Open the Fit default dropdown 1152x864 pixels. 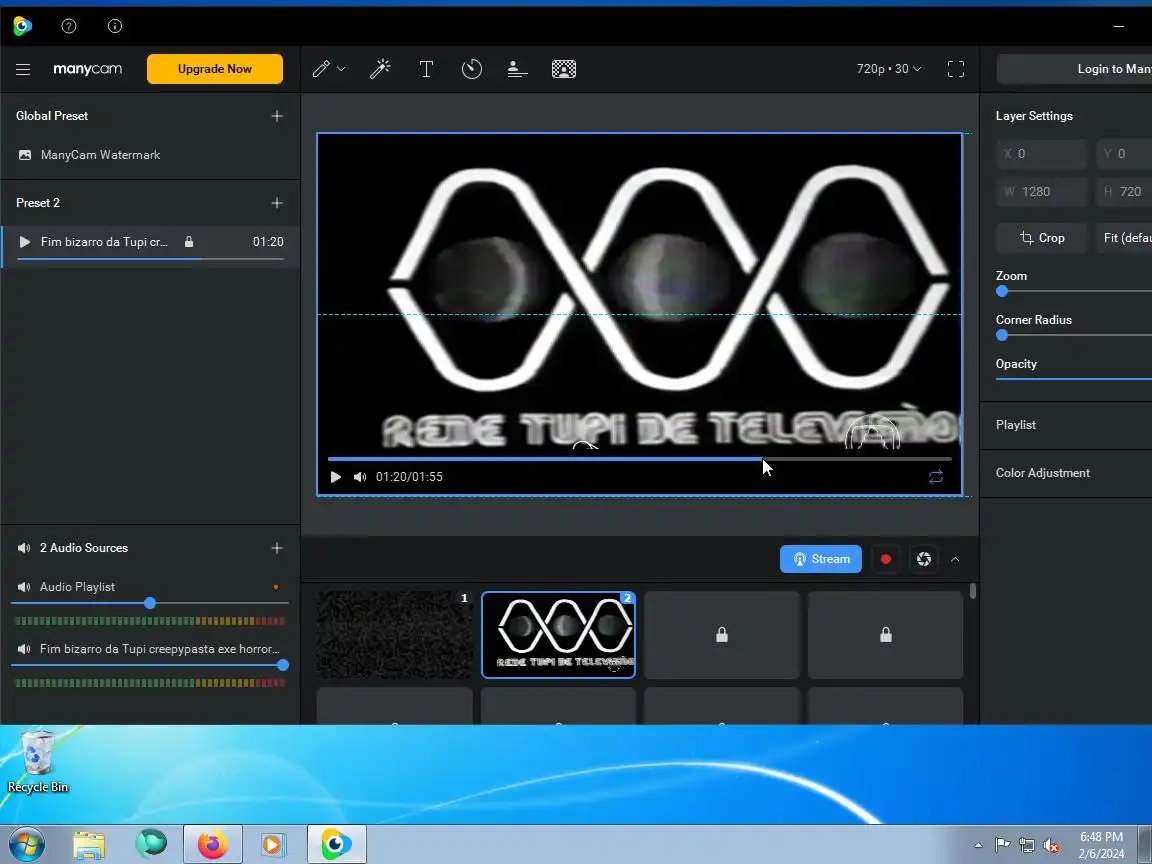click(x=1124, y=238)
